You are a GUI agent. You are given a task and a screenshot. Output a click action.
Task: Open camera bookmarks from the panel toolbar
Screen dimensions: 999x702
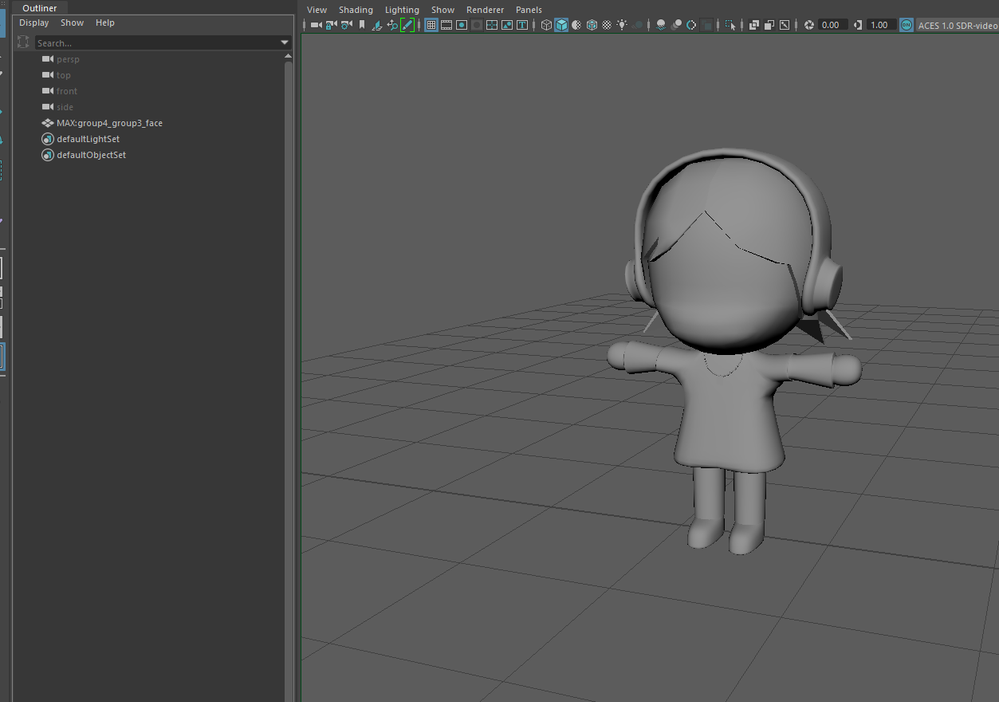pos(361,25)
